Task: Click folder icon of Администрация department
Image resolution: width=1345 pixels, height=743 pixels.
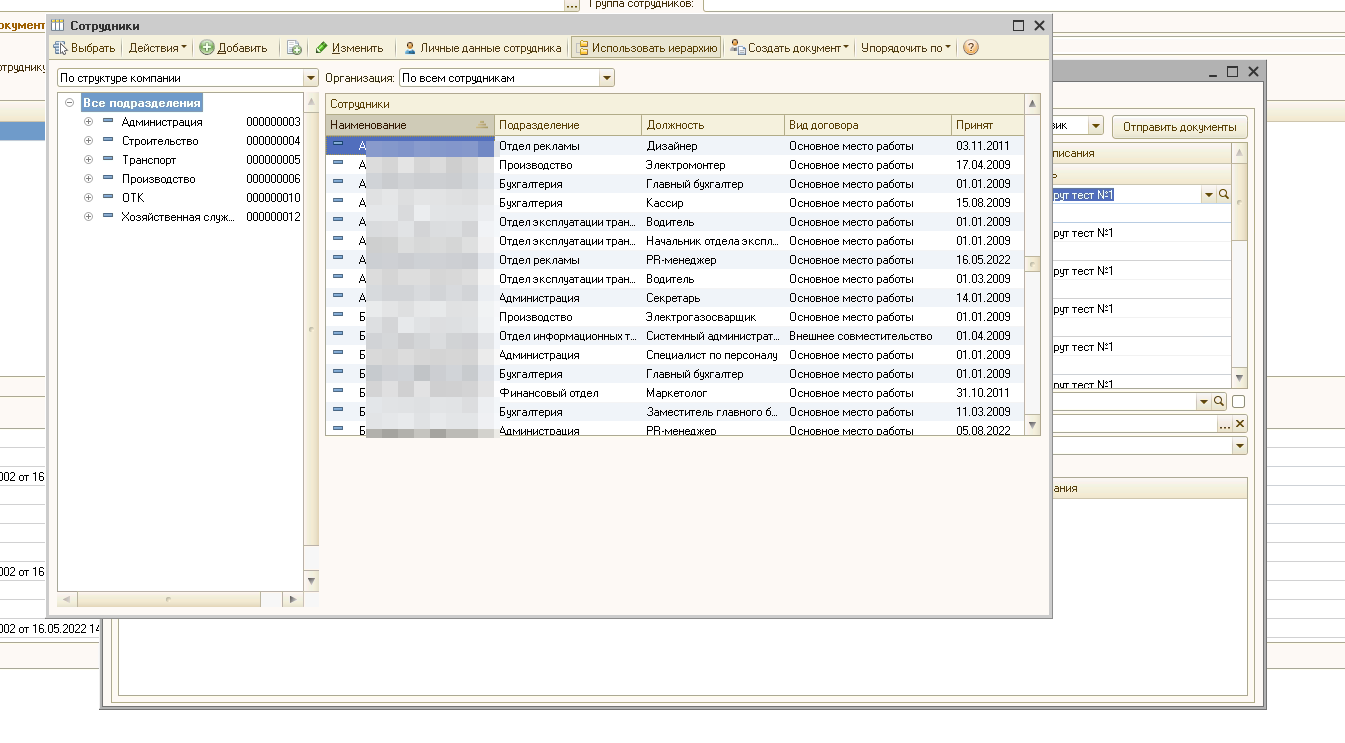Action: pos(108,122)
